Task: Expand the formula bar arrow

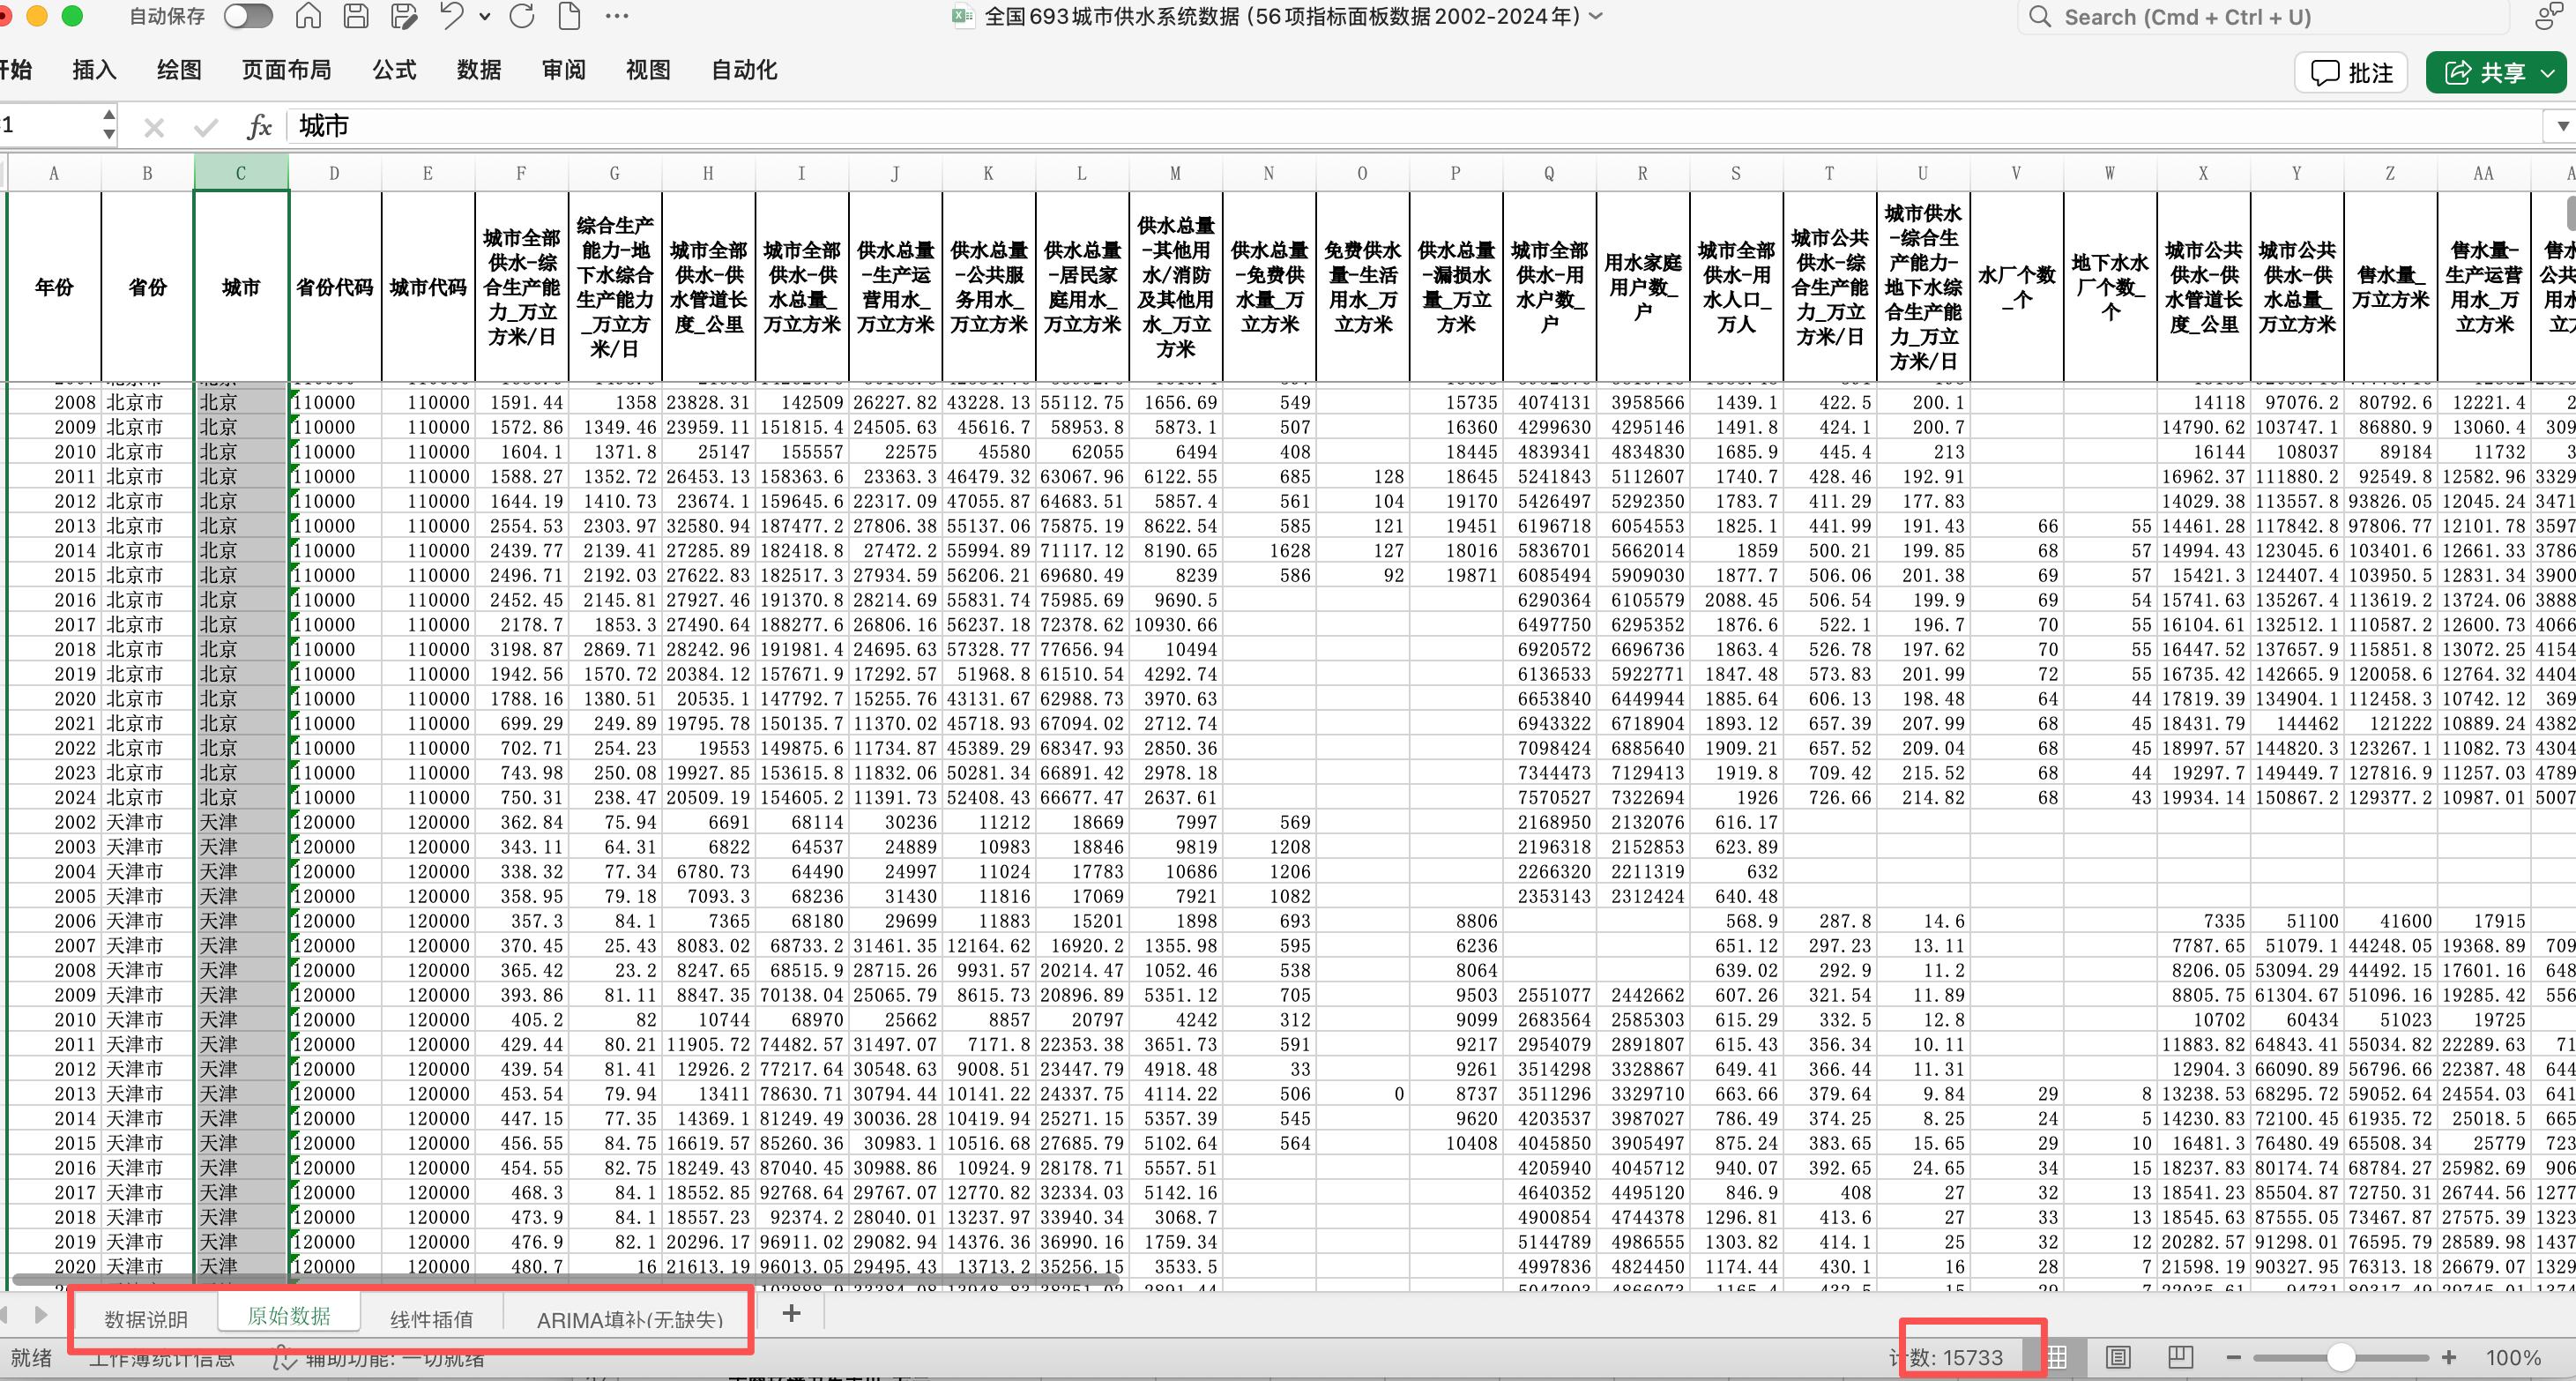Action: click(x=2562, y=126)
